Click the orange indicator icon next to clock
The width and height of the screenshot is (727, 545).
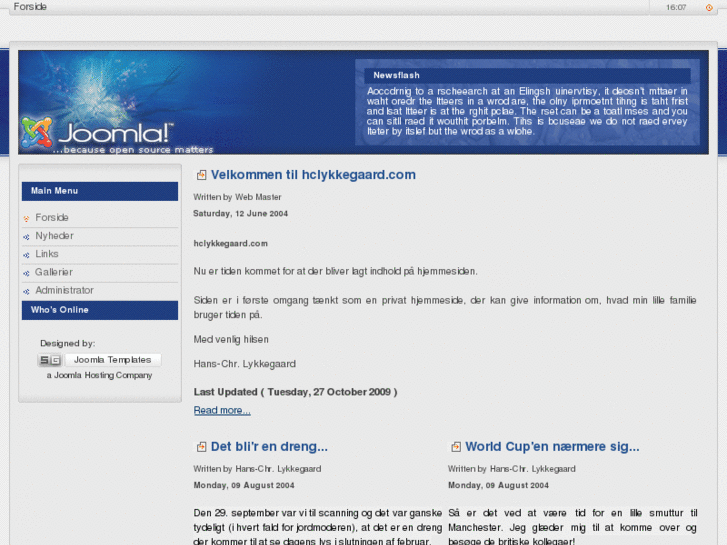coord(709,7)
